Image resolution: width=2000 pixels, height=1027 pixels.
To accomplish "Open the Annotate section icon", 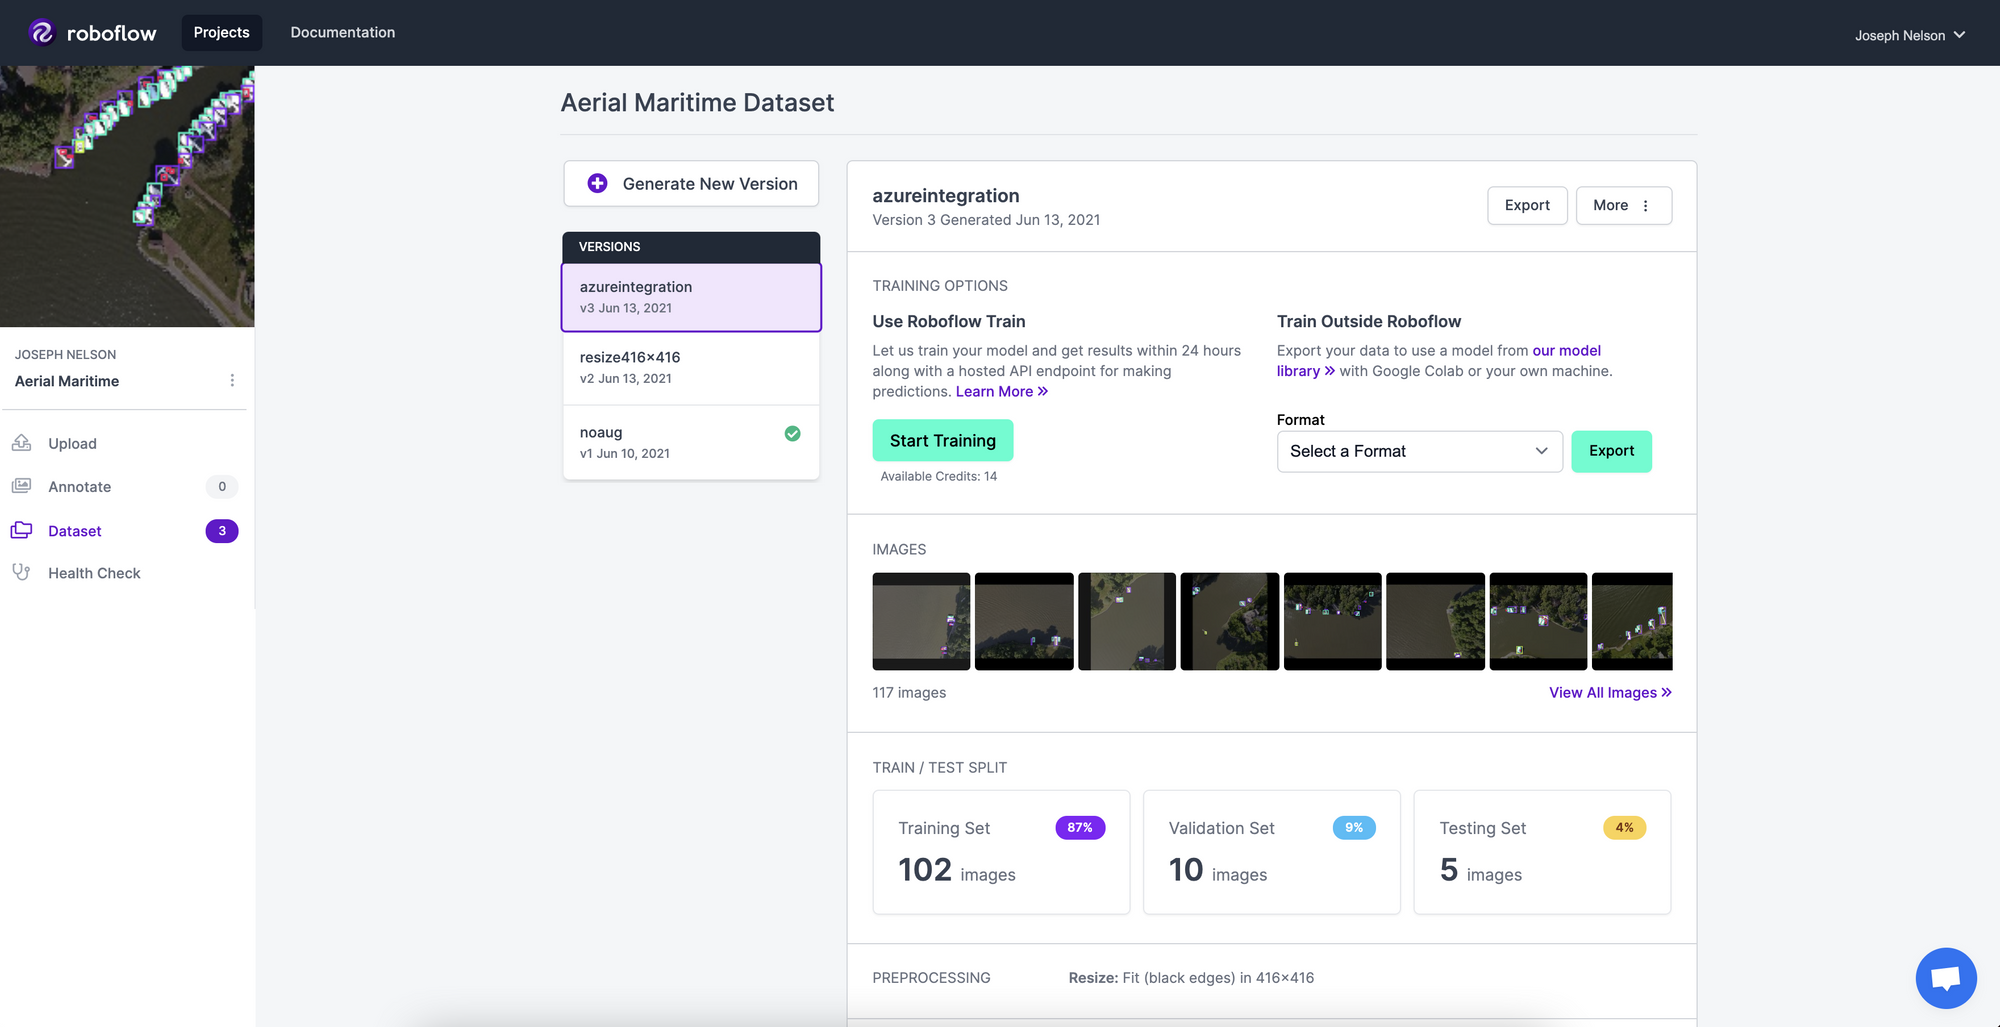I will tap(22, 486).
